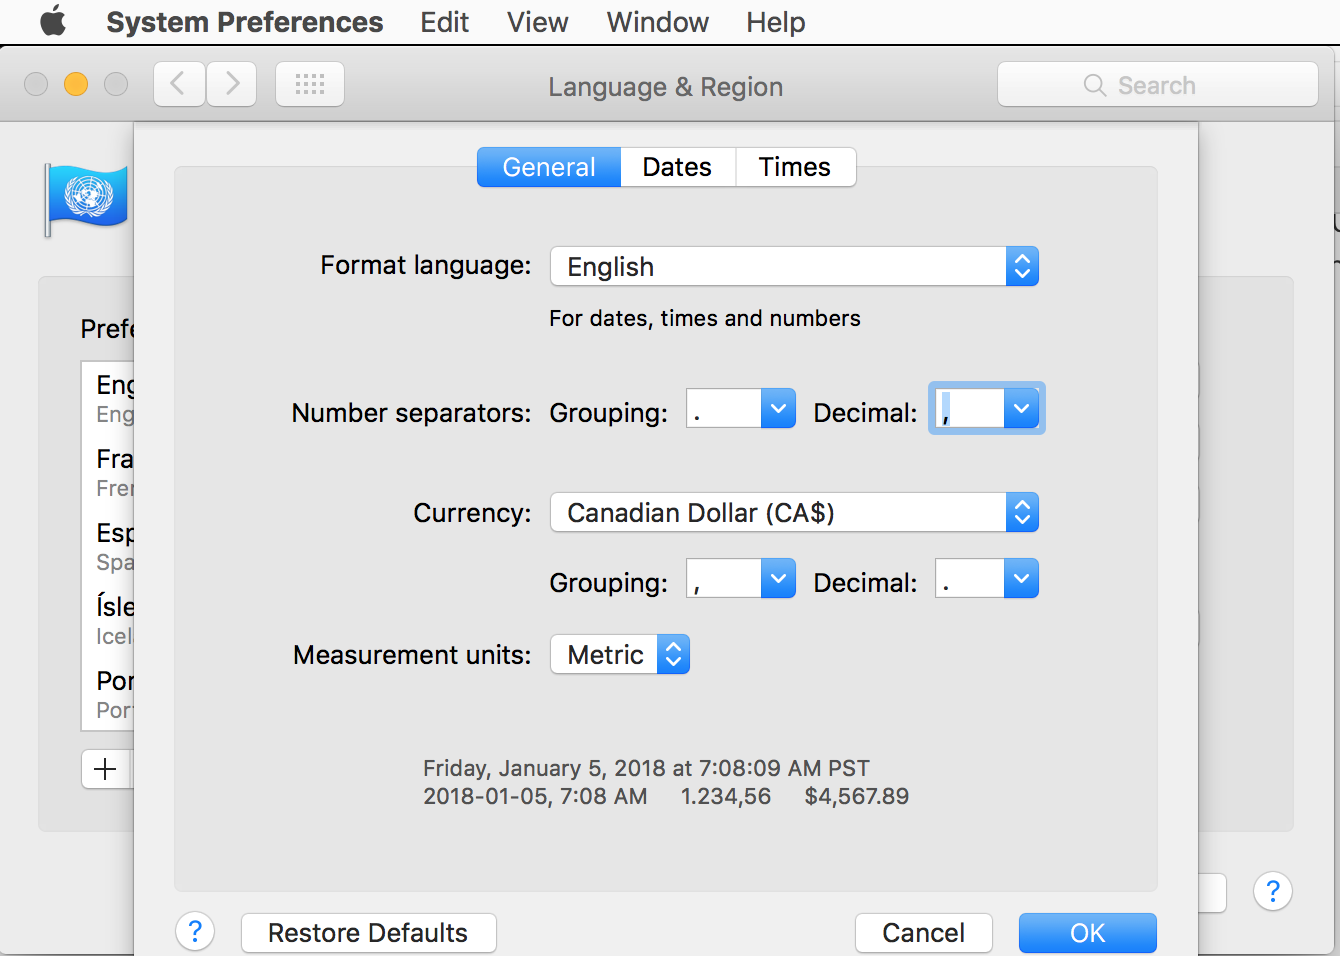Viewport: 1340px width, 956px height.
Task: Select the Íslenska language row
Action: (108, 620)
